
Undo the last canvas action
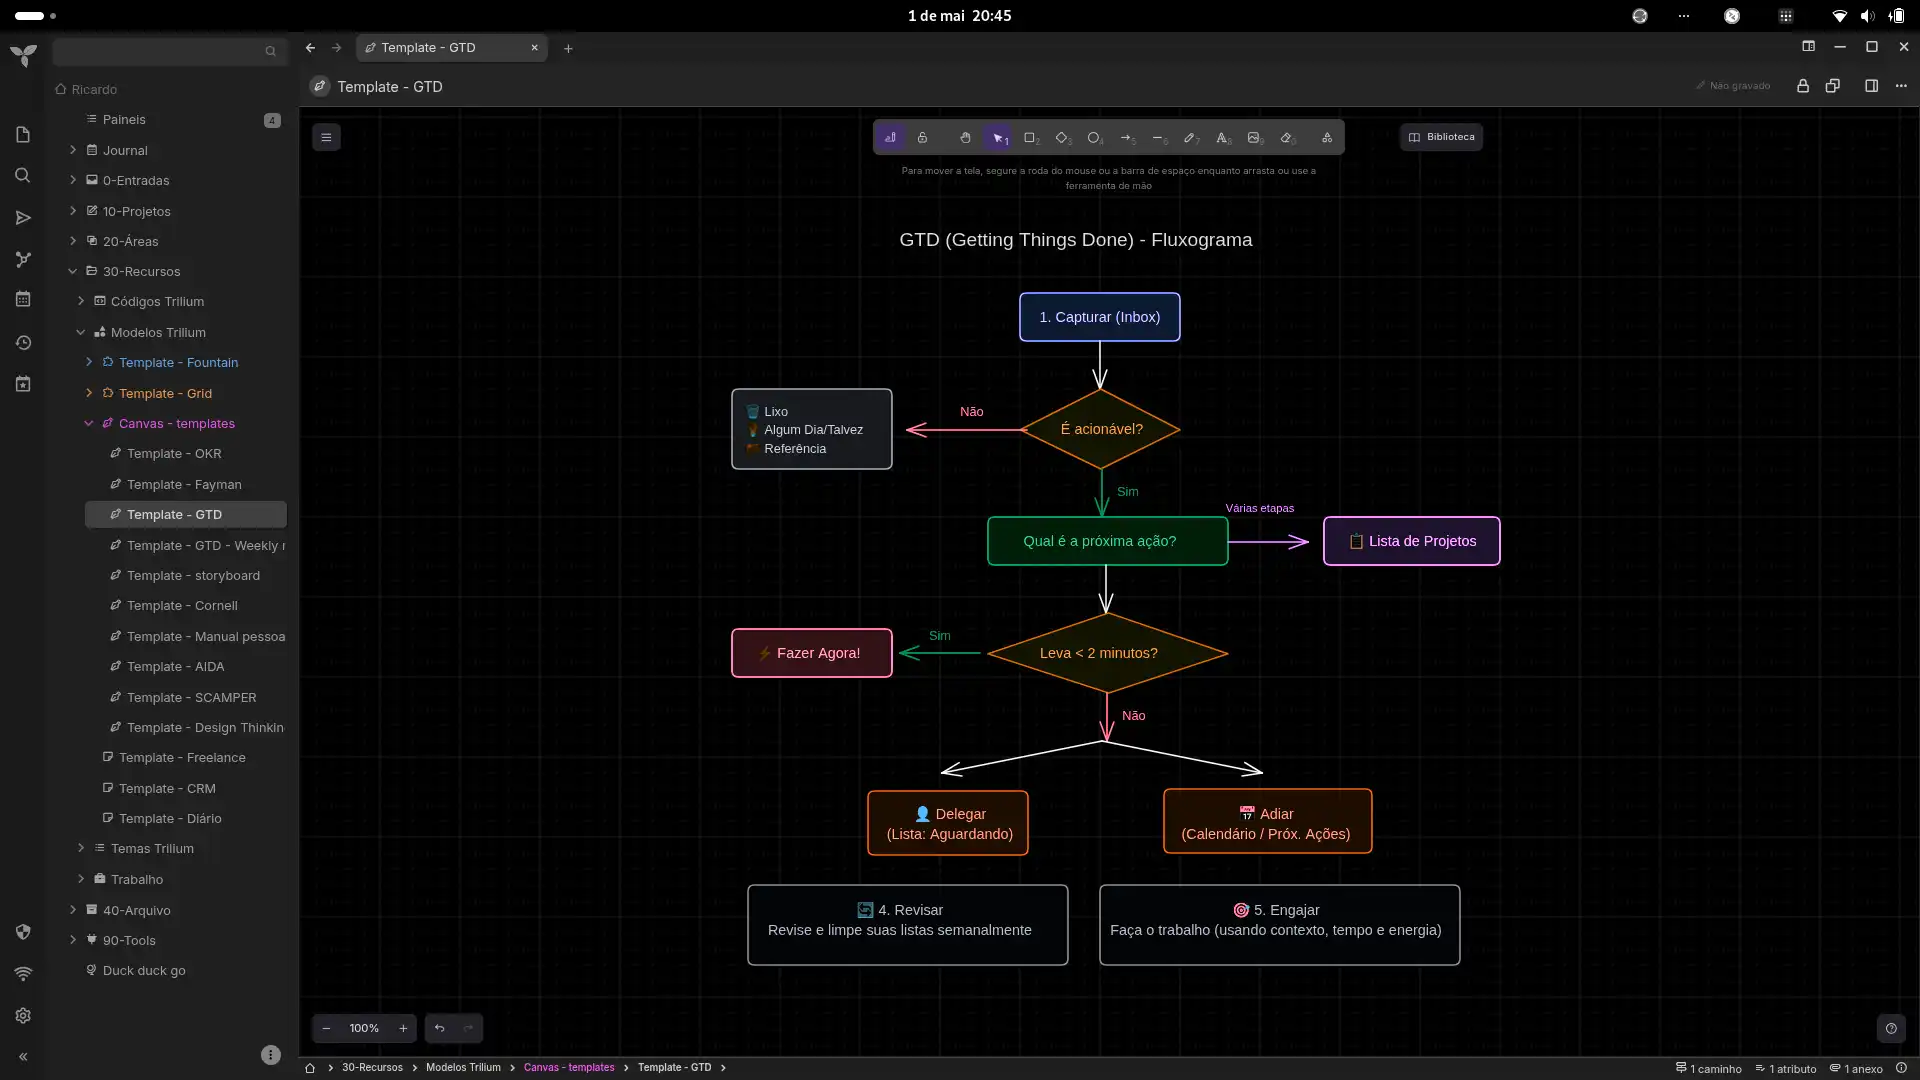(x=439, y=1028)
